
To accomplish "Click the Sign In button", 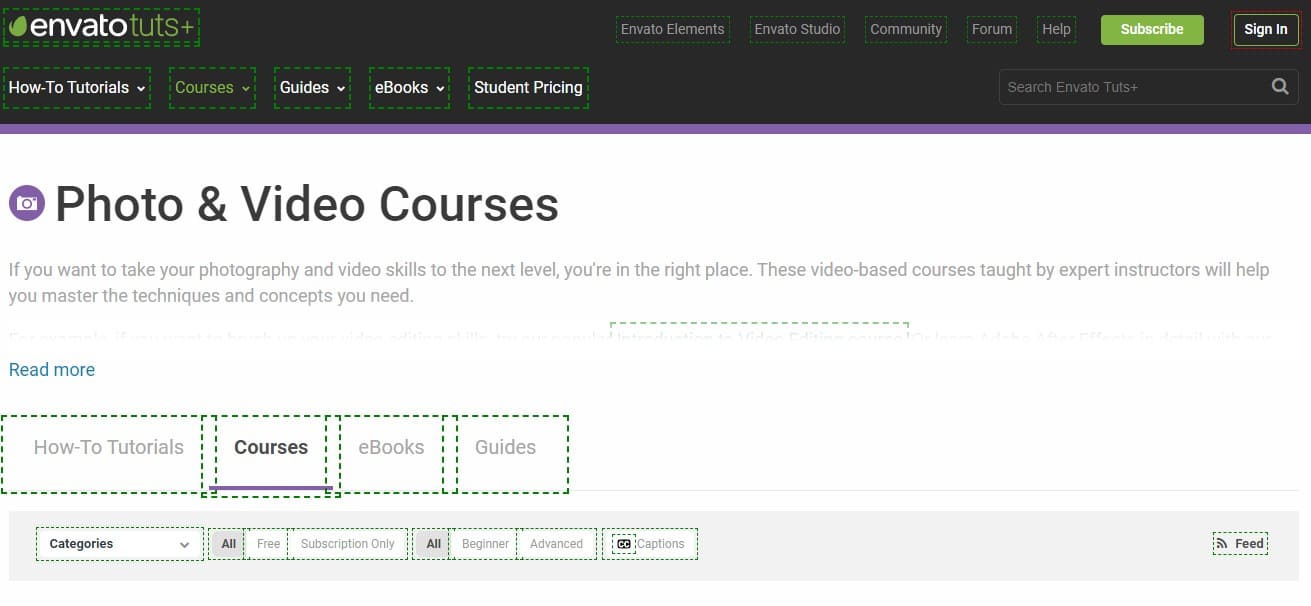I will [x=1266, y=30].
